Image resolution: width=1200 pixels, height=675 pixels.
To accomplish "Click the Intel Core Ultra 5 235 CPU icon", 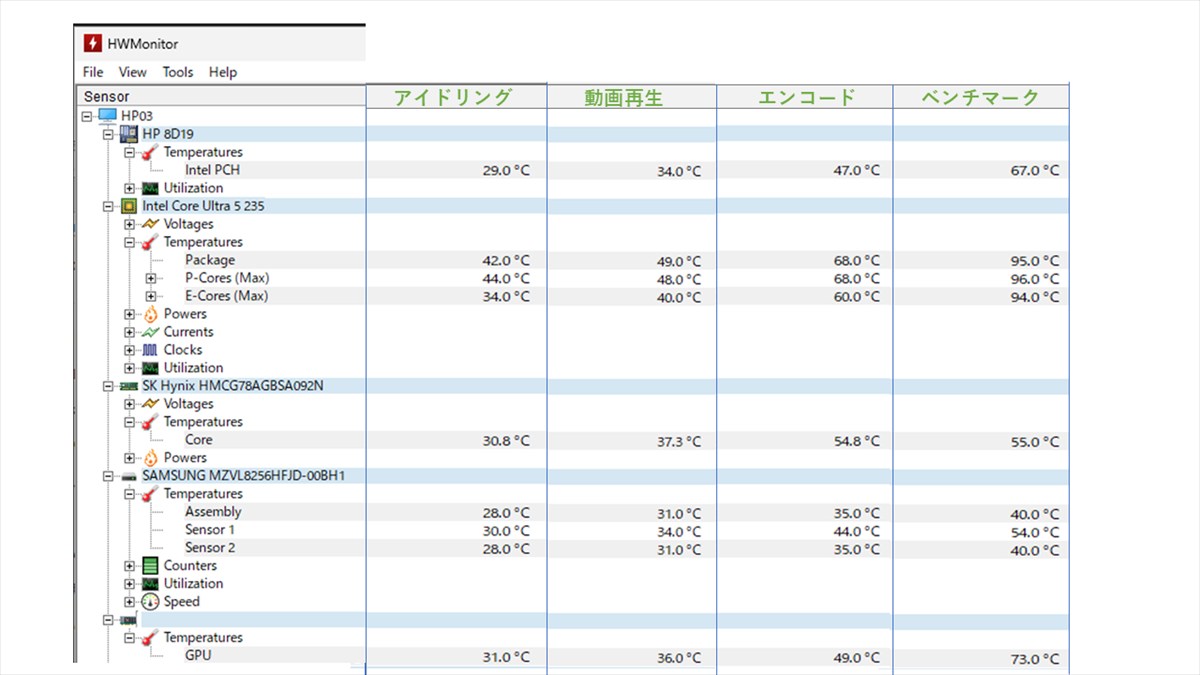I will tap(129, 206).
